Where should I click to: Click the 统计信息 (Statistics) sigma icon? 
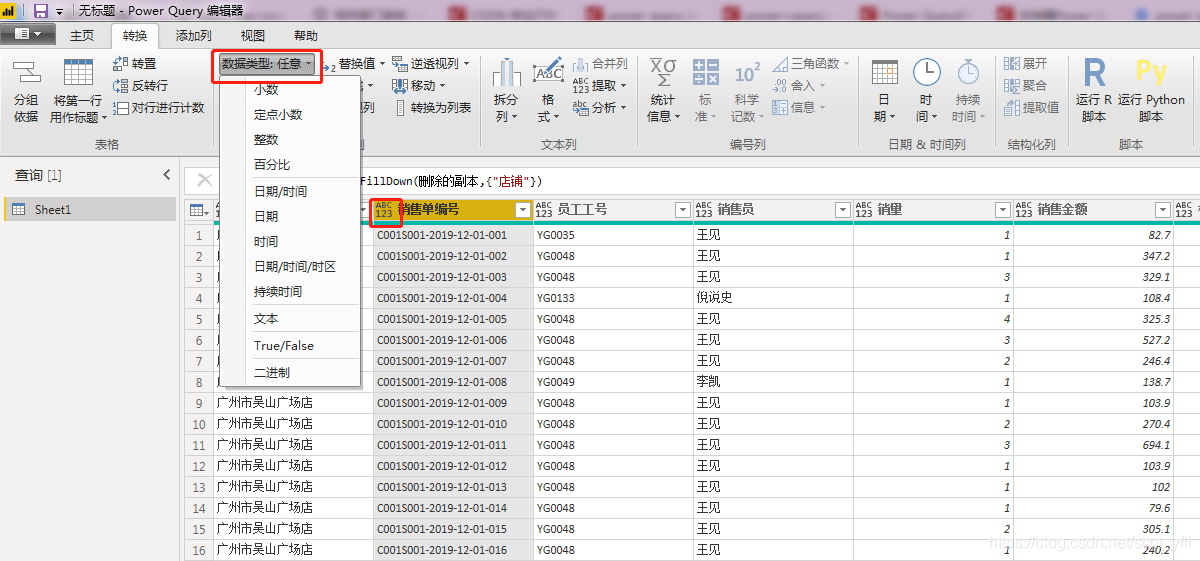(662, 72)
